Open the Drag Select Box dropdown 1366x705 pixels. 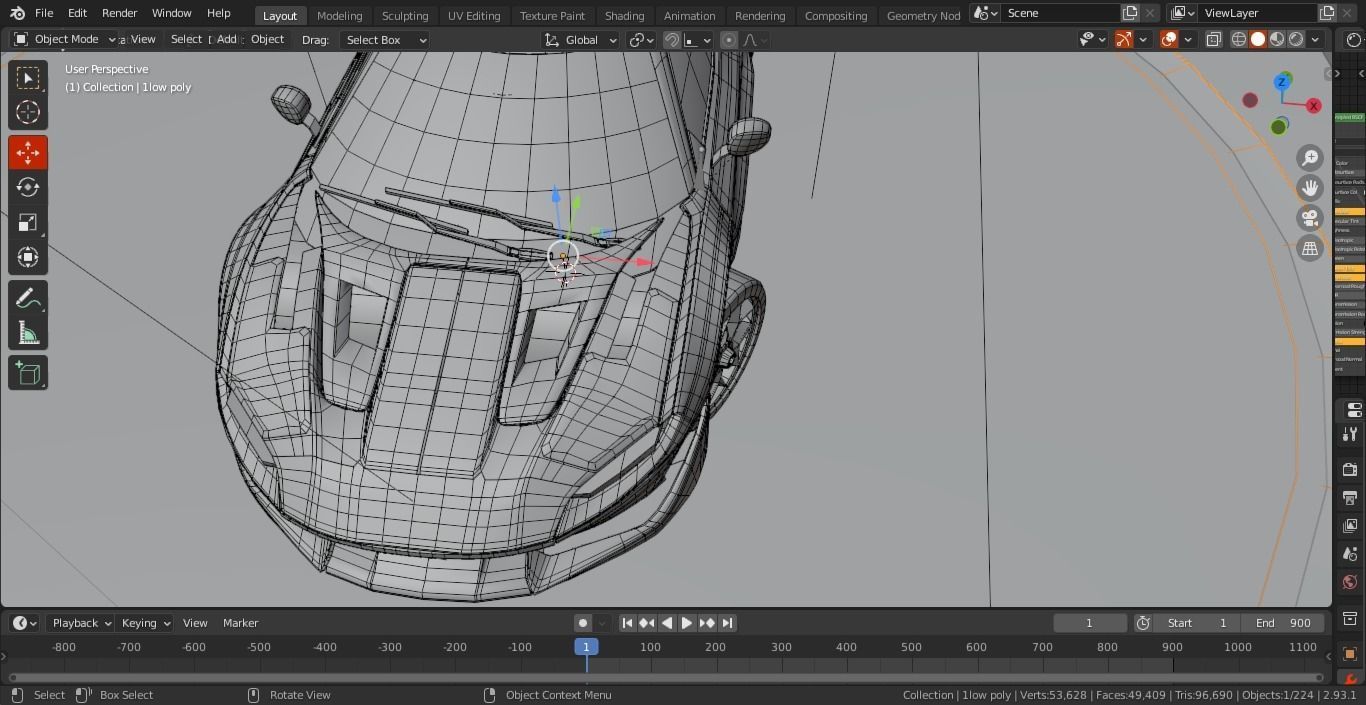click(x=385, y=40)
